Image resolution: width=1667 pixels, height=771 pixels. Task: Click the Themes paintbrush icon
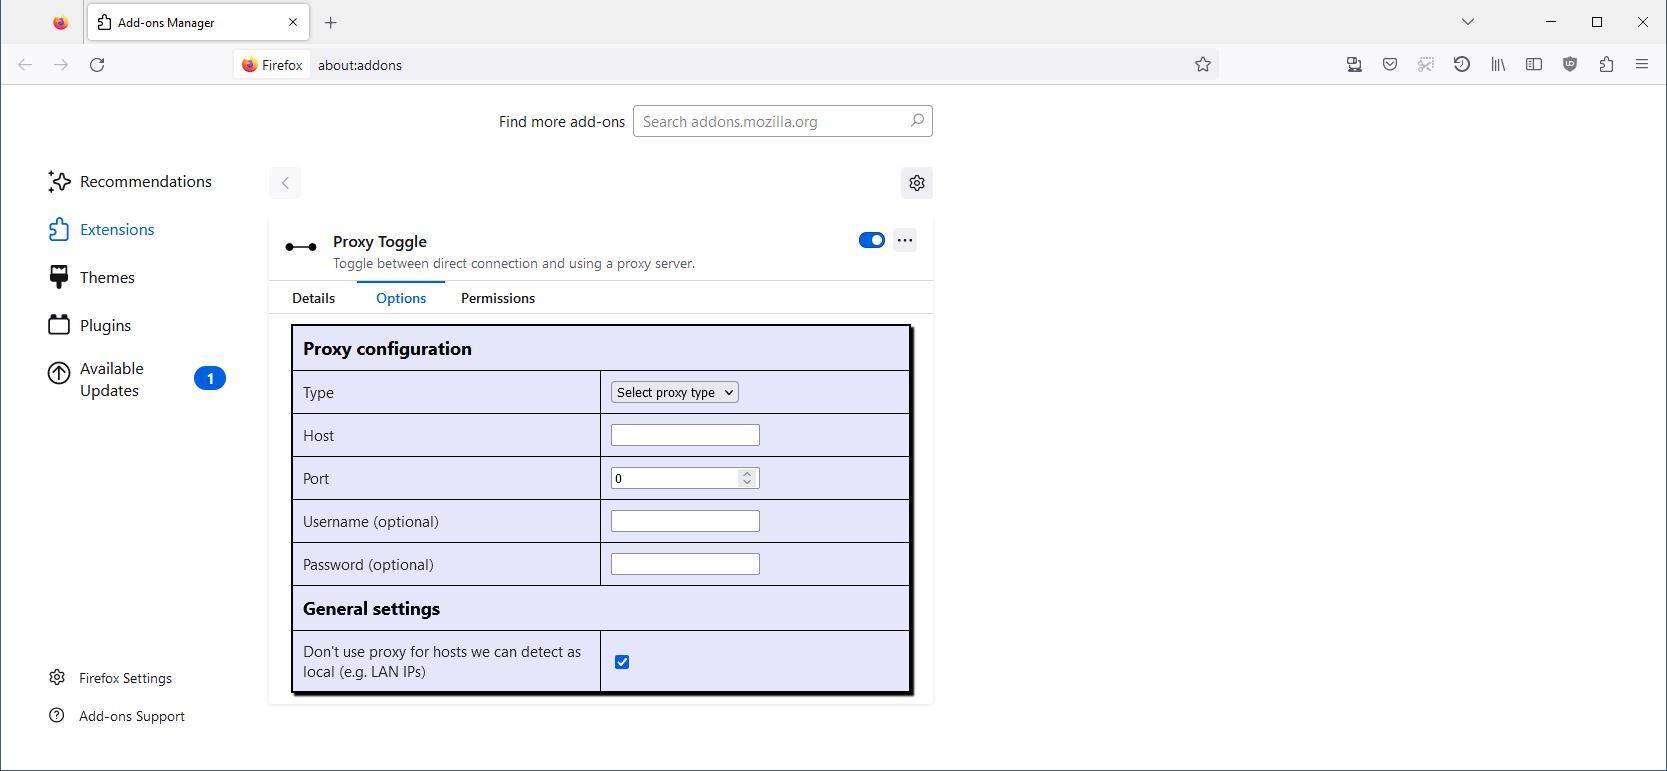59,277
